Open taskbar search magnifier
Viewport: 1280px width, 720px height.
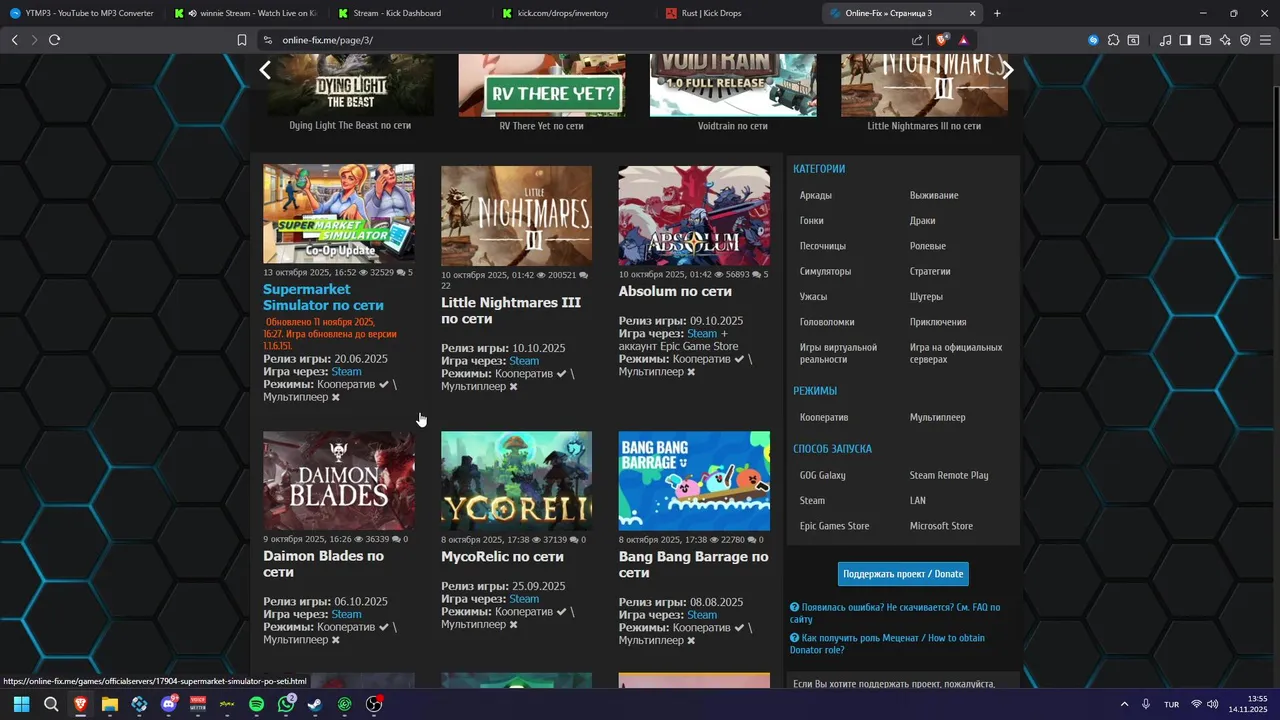(x=51, y=704)
